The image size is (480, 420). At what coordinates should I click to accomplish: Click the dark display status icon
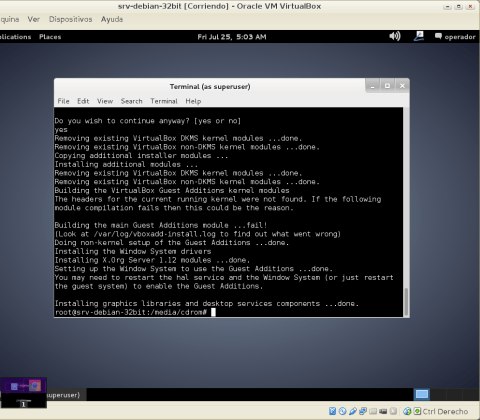point(383,411)
